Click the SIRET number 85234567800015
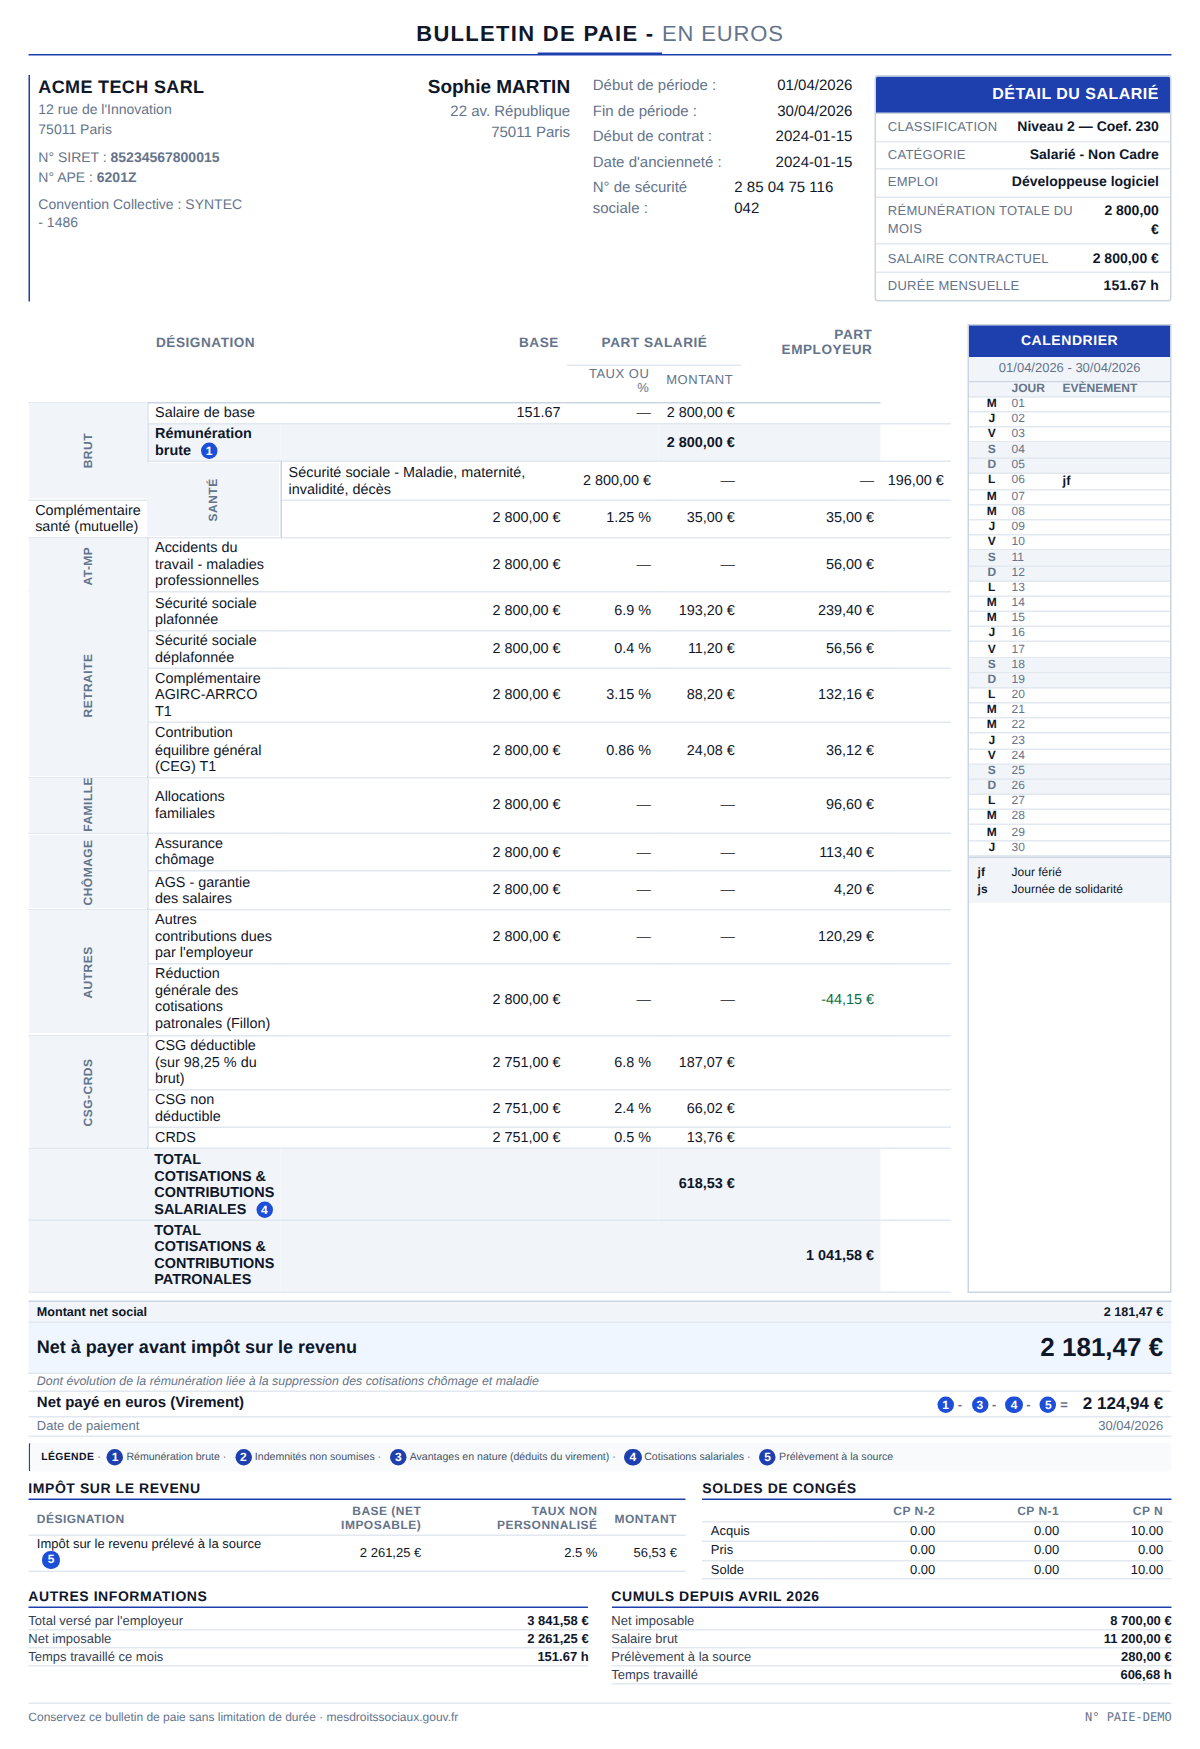The height and width of the screenshot is (1749, 1200). pyautogui.click(x=165, y=158)
